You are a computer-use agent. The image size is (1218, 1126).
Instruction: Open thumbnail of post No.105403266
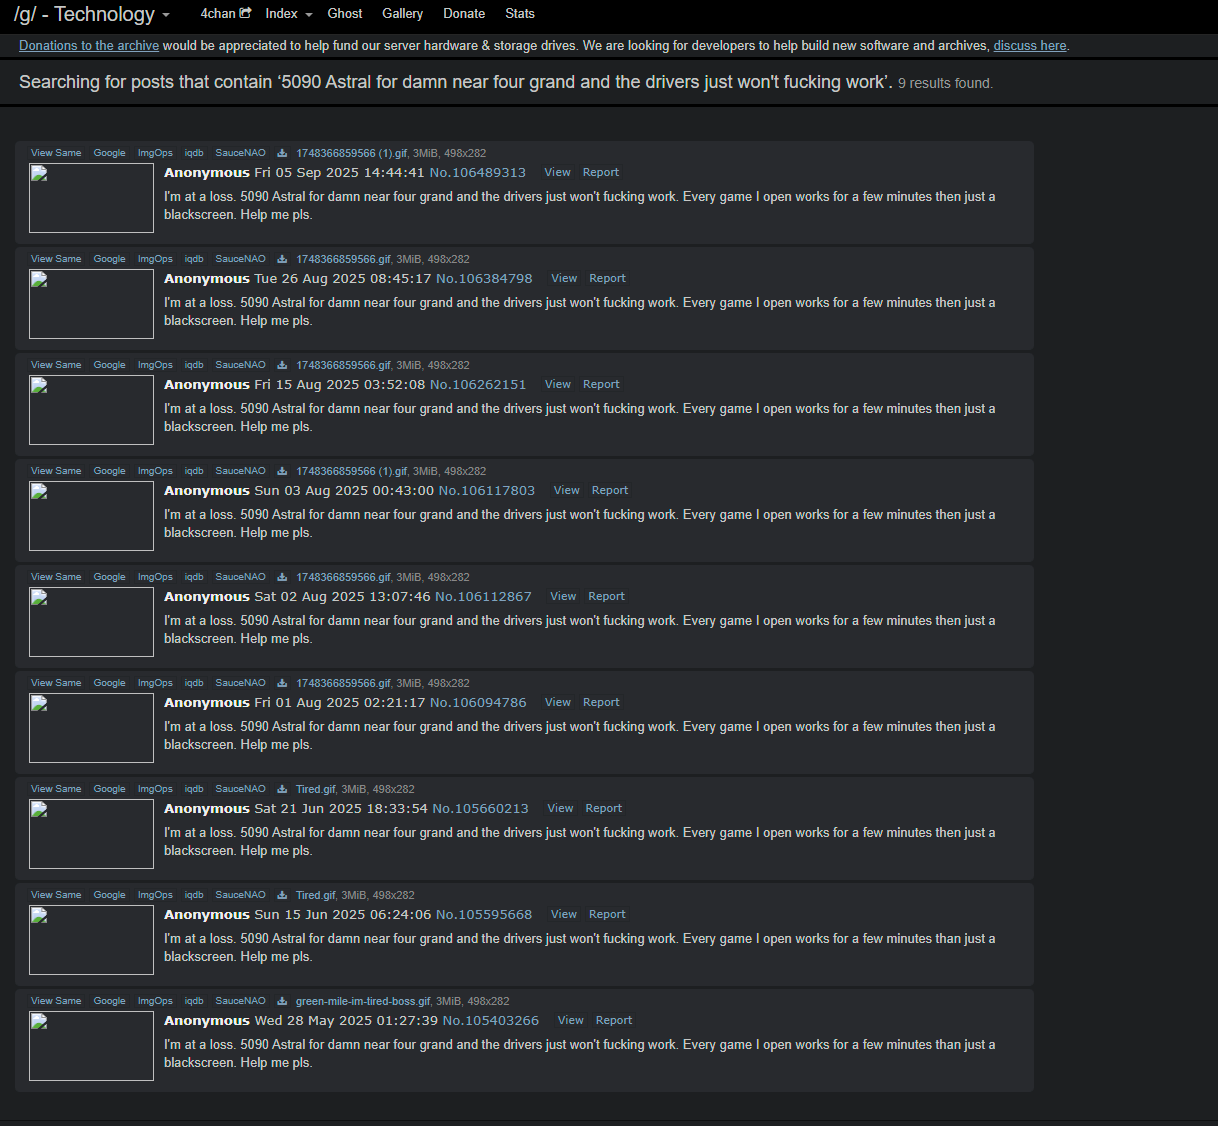click(91, 1046)
